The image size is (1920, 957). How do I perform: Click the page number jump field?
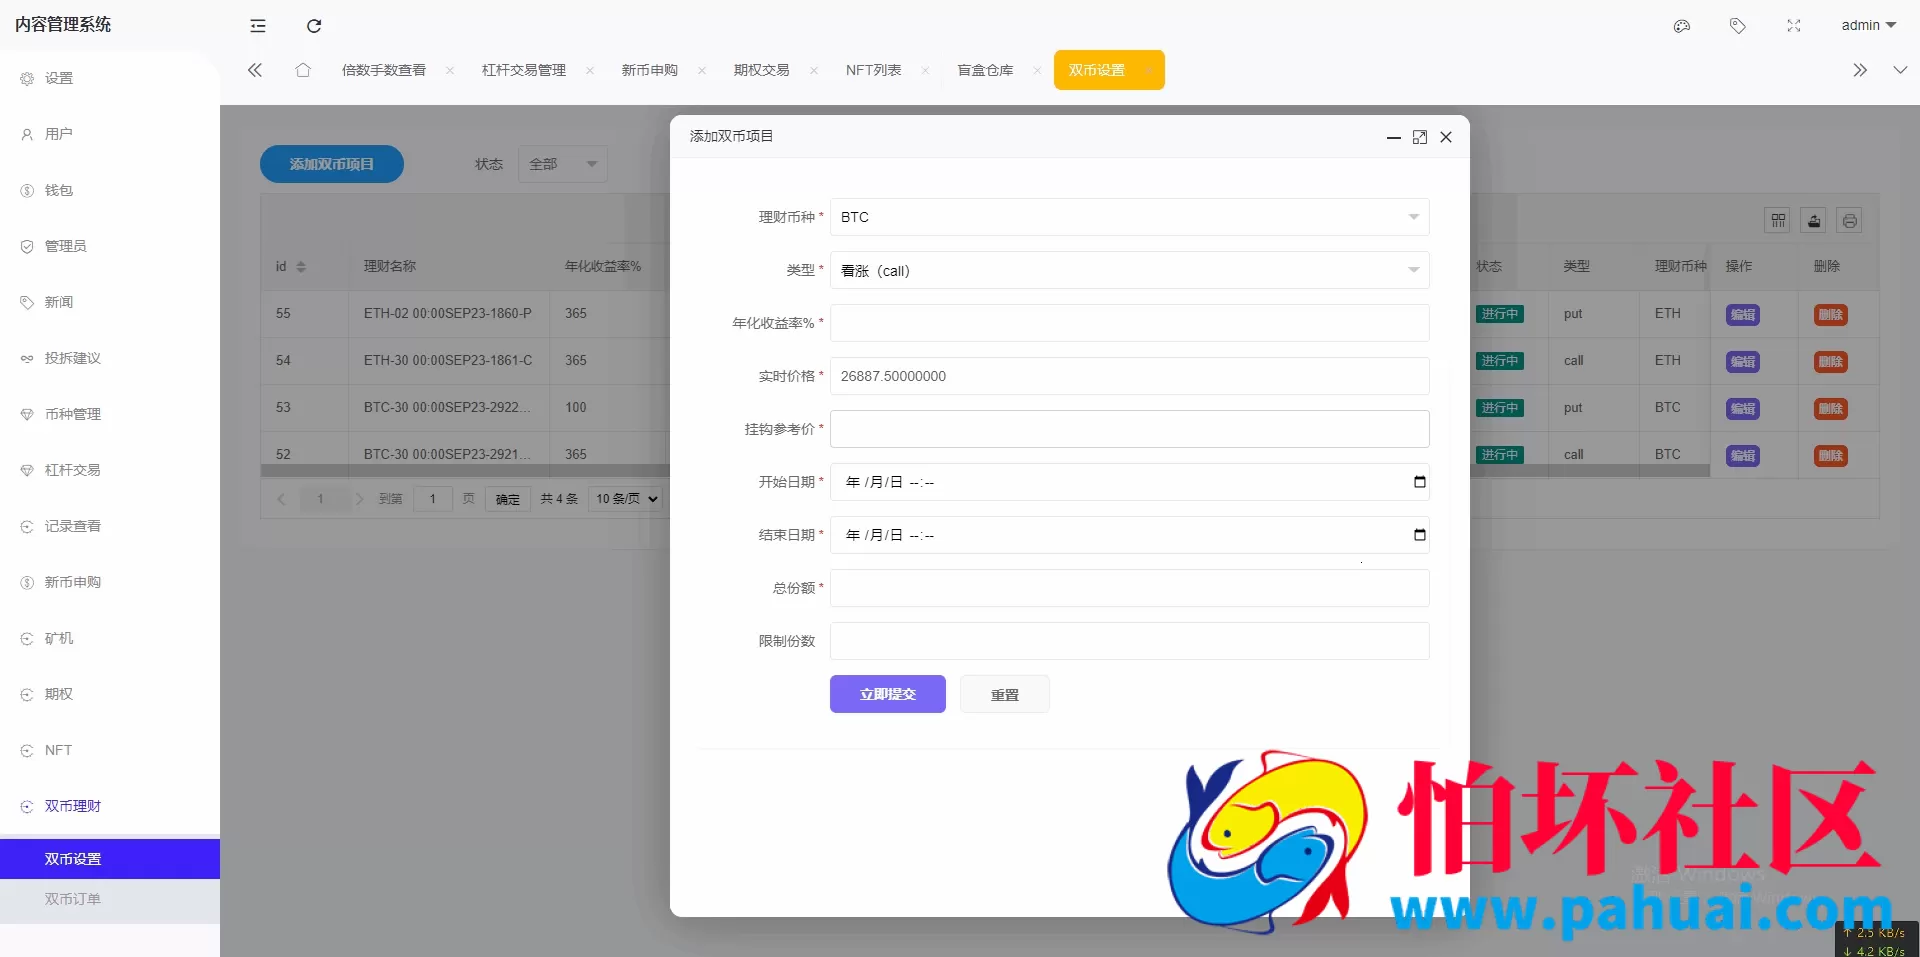[x=433, y=499]
